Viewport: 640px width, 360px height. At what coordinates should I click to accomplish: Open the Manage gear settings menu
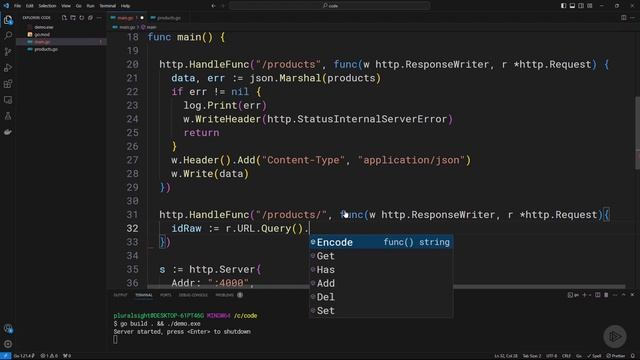pyautogui.click(x=8, y=344)
